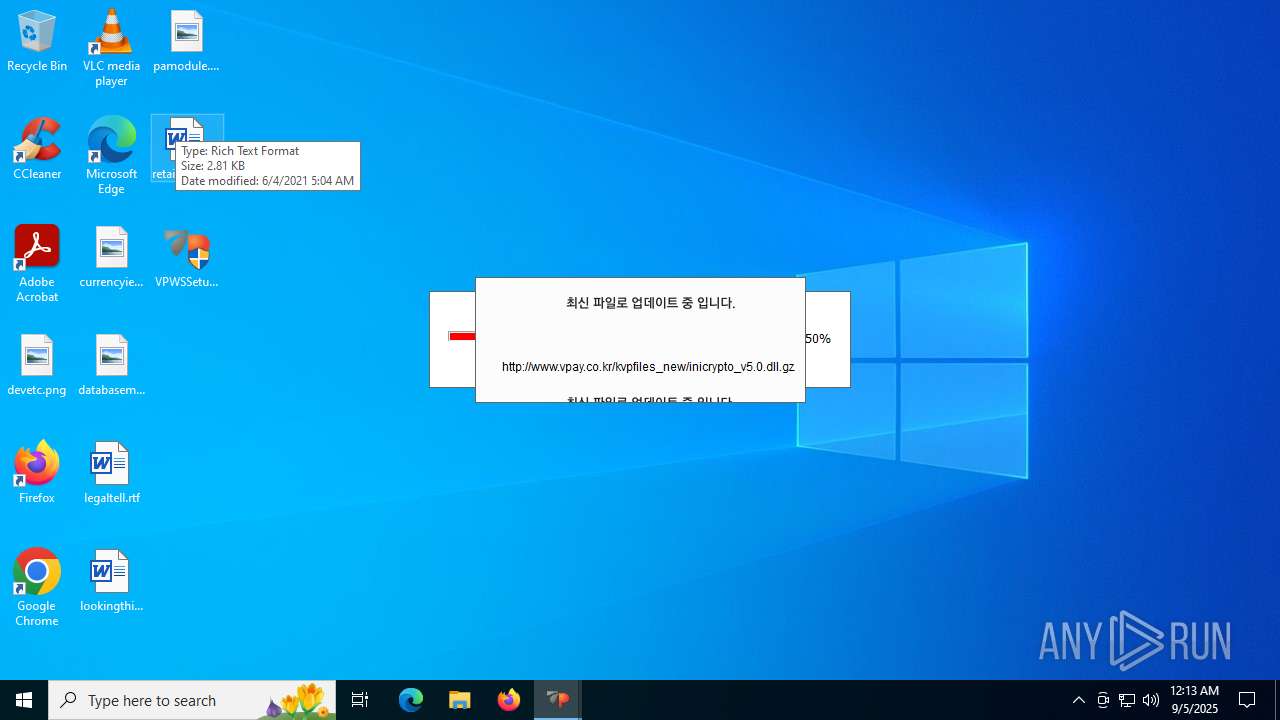Open Edge from the taskbar
This screenshot has width=1280, height=720.
[x=411, y=700]
